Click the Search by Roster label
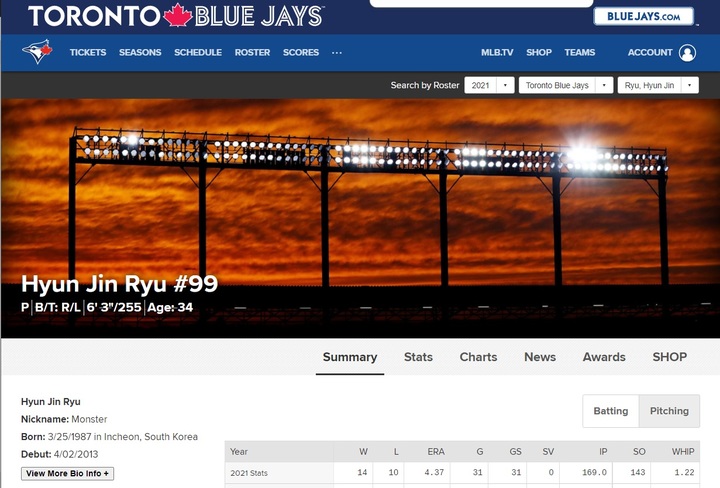The image size is (720, 488). pyautogui.click(x=425, y=85)
